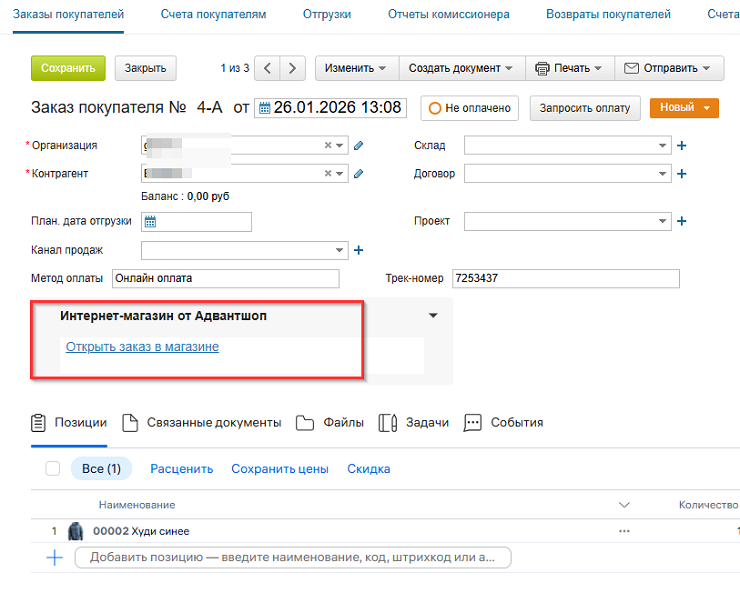Click the previous order arrow button
740x593 pixels.
pos(267,68)
